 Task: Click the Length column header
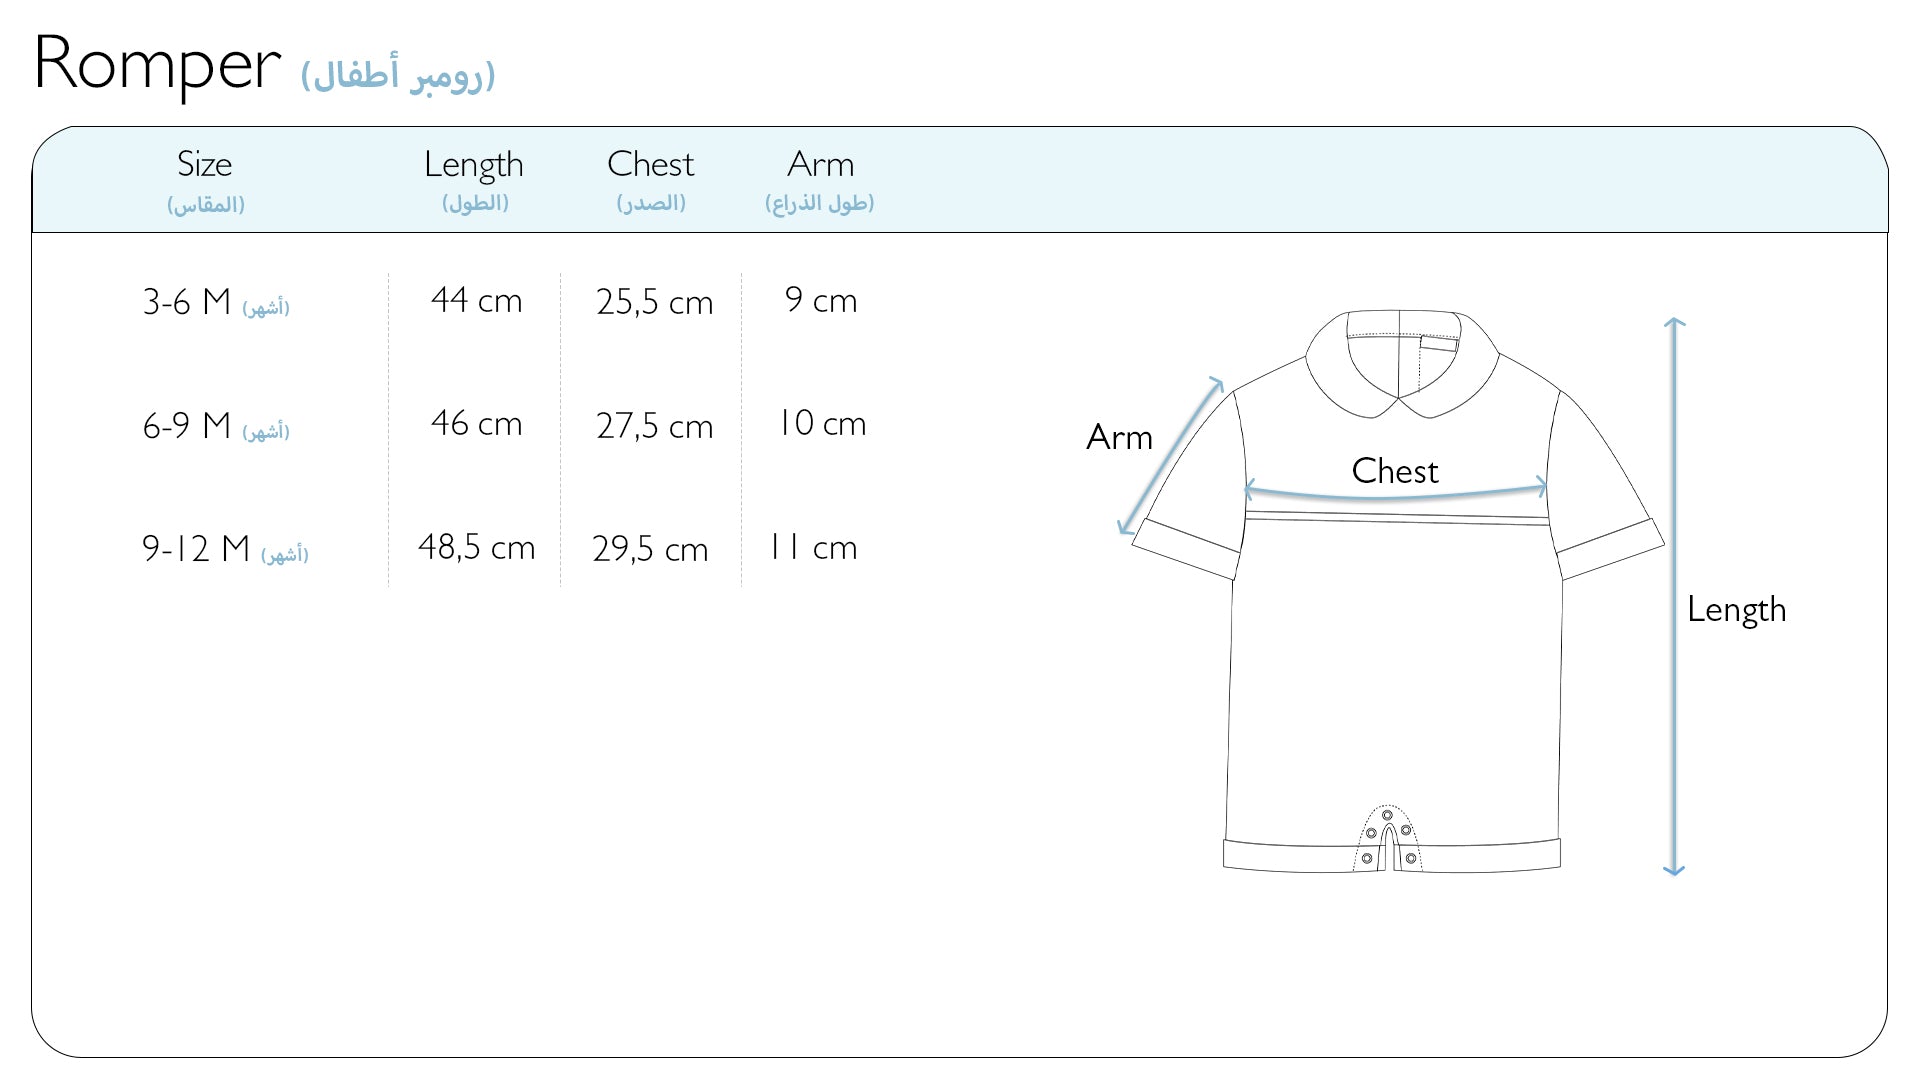pos(473,166)
